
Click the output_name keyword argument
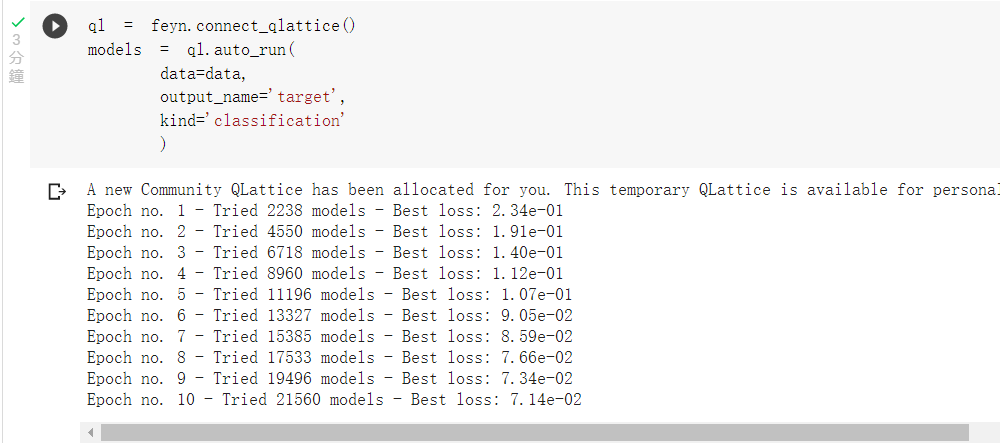(209, 97)
